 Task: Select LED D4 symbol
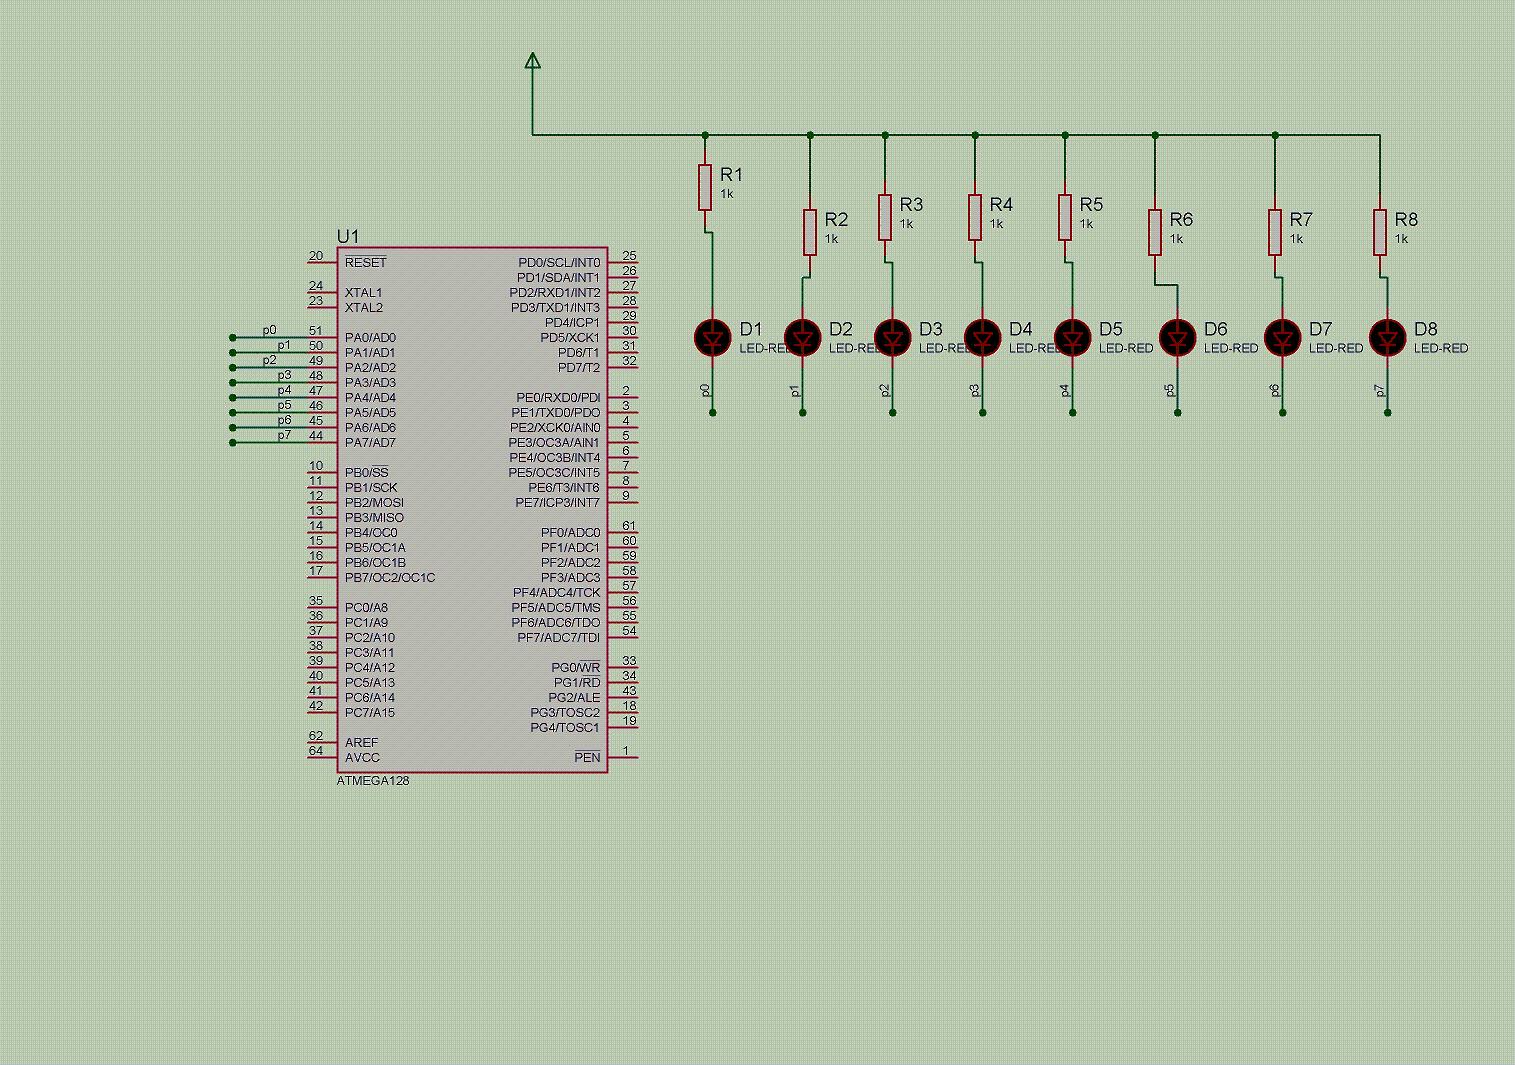click(983, 338)
